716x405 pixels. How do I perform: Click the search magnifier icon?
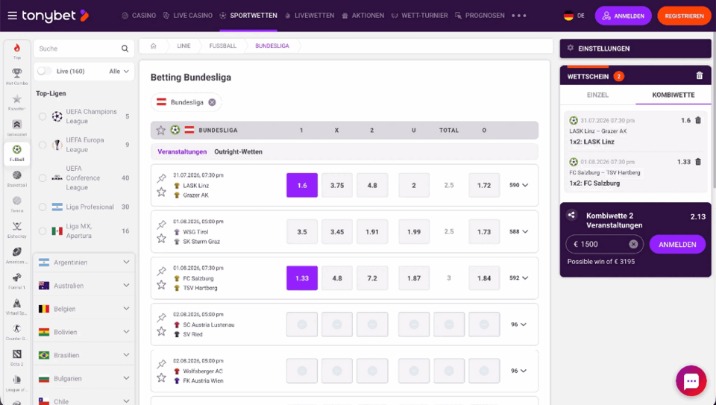tap(125, 48)
